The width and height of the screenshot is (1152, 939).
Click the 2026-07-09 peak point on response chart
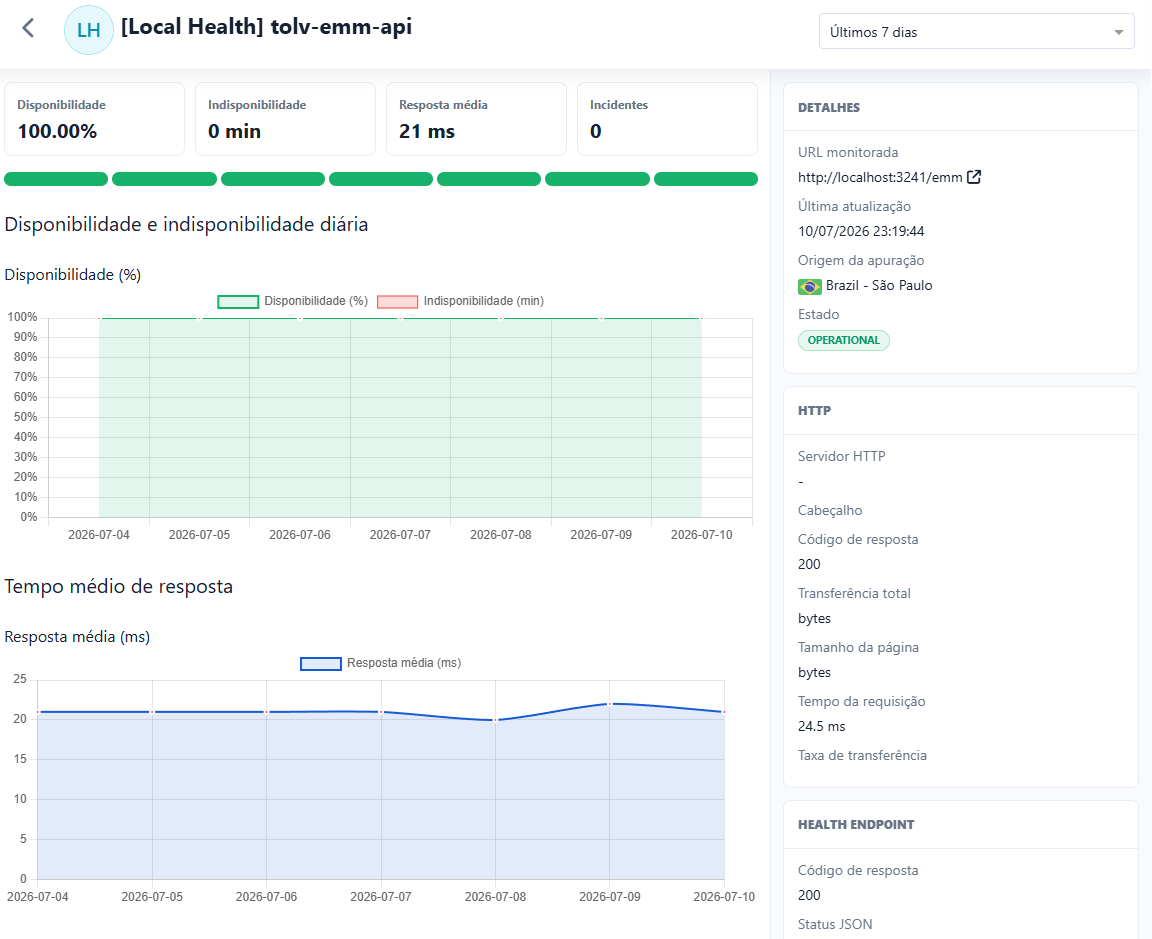pos(610,704)
